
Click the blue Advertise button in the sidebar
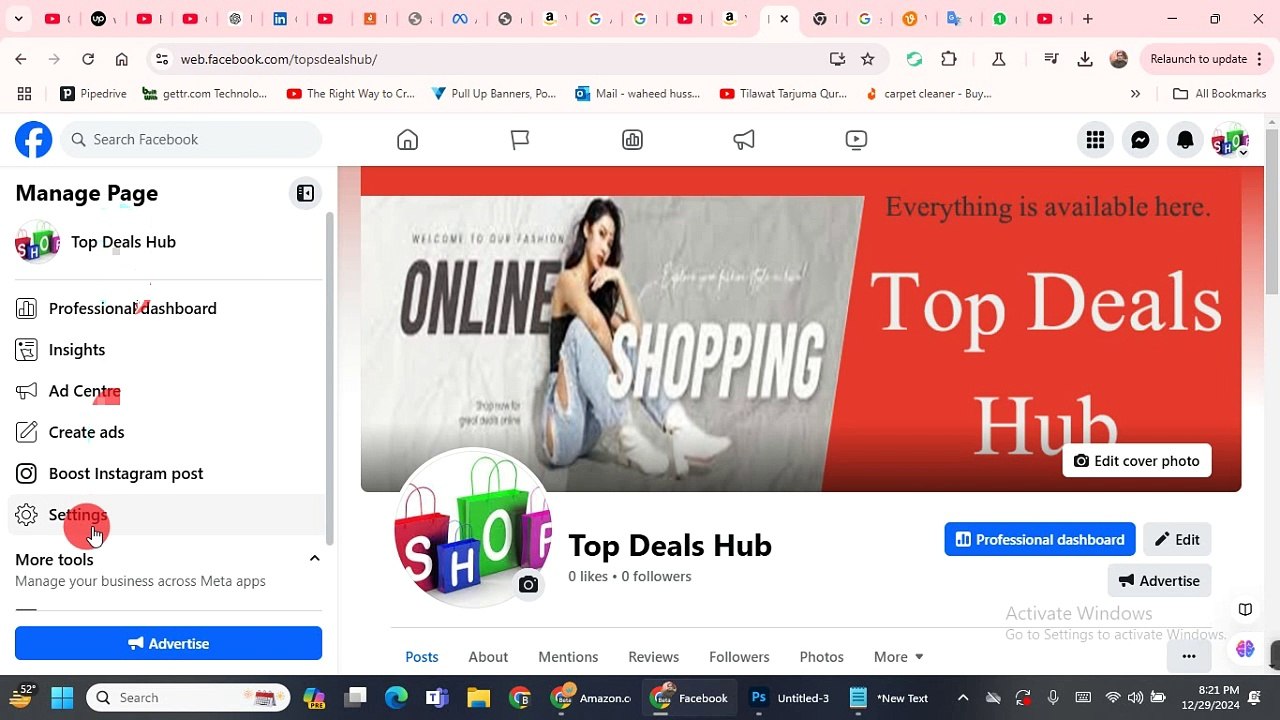point(168,644)
